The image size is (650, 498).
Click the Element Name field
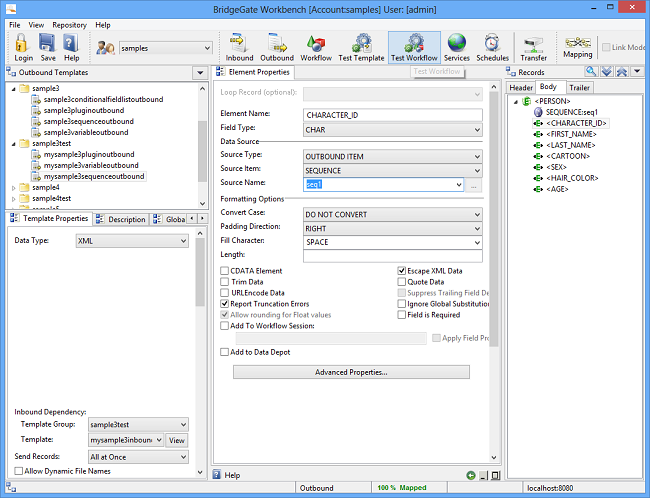pos(393,115)
